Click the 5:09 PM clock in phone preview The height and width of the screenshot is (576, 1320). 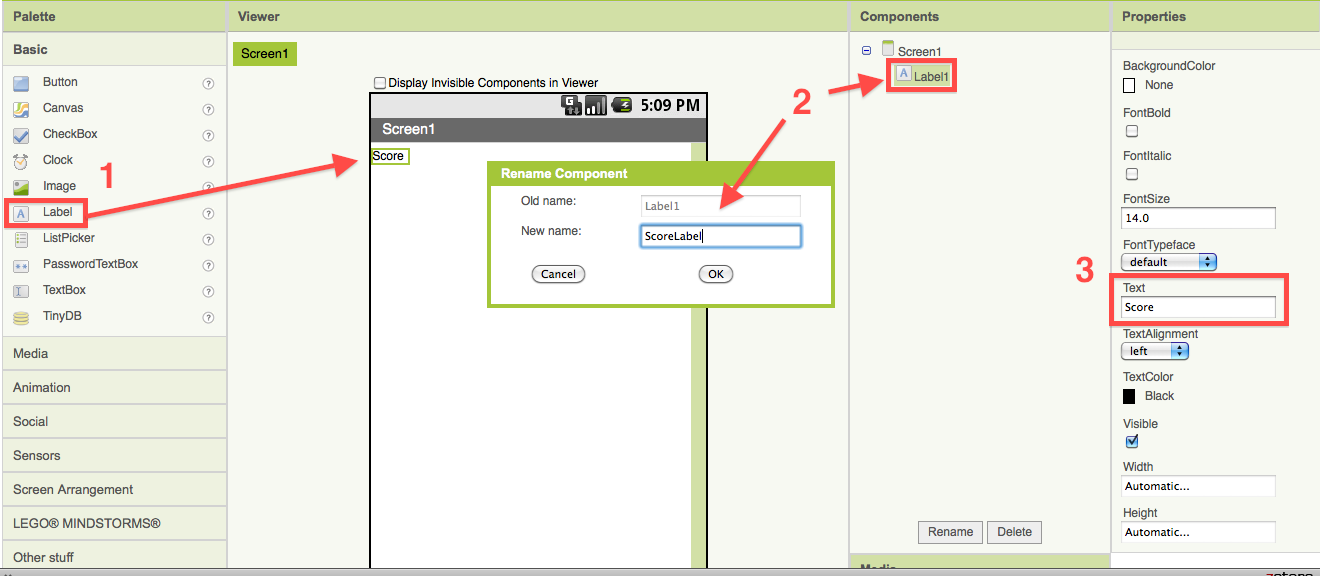pyautogui.click(x=670, y=105)
